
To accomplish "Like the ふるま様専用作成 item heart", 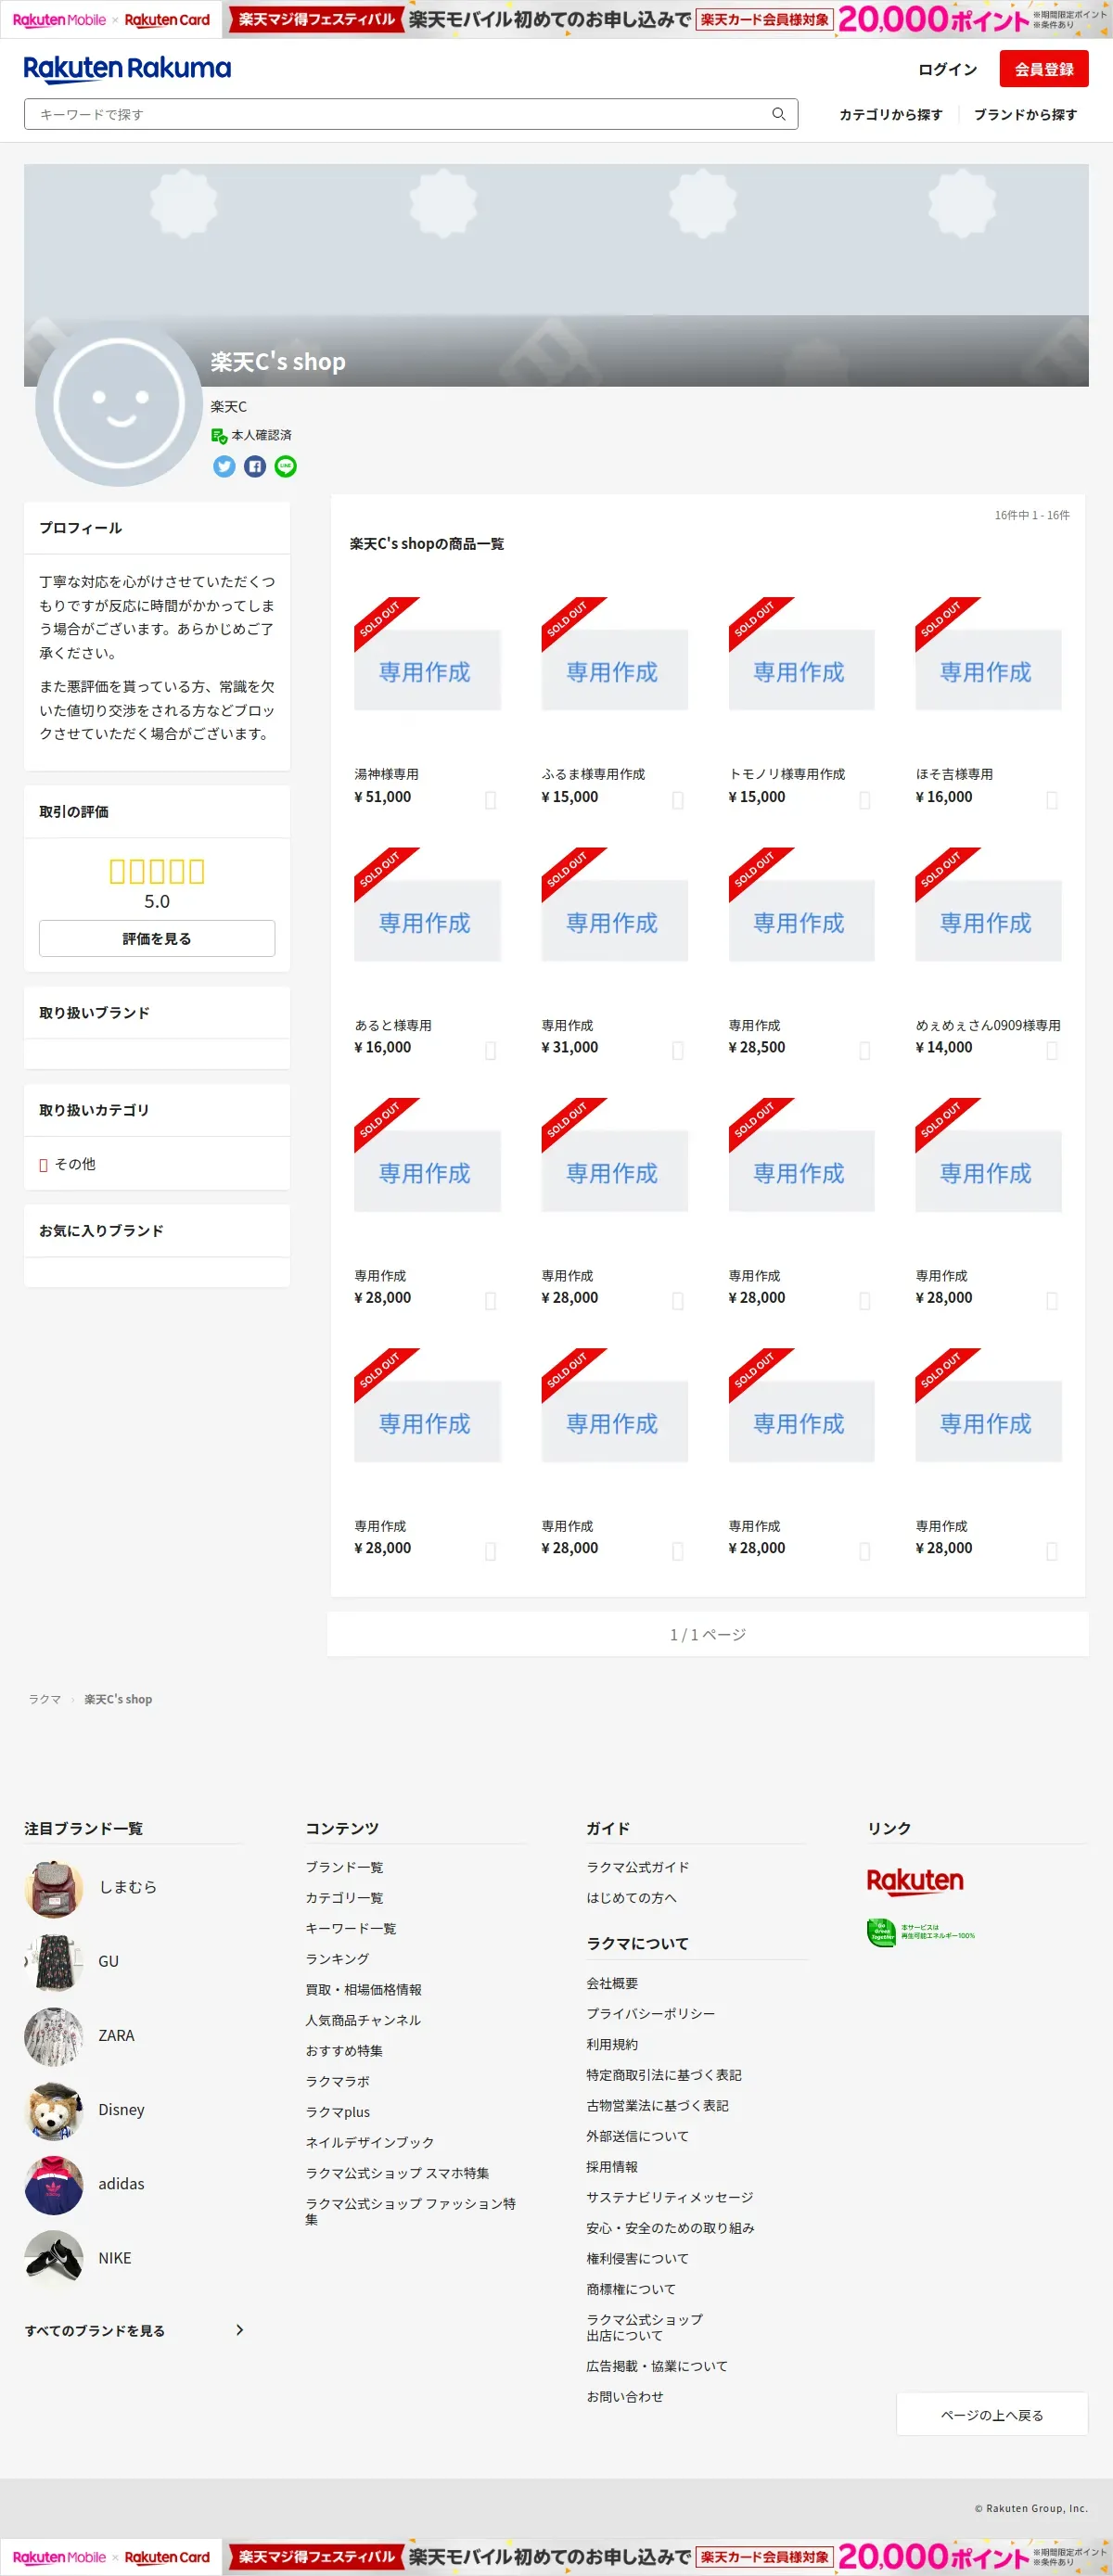I will [x=677, y=799].
